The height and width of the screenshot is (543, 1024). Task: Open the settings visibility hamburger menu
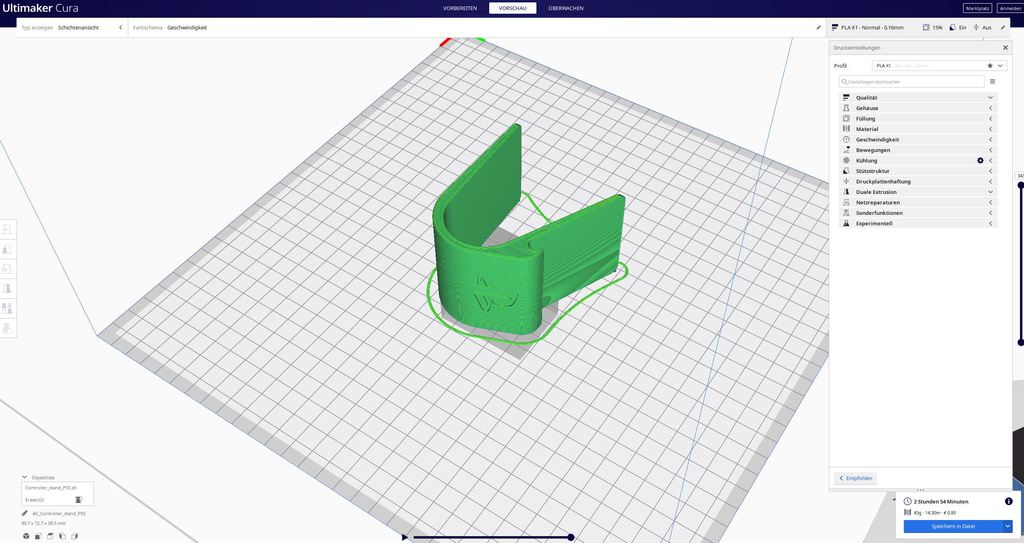tap(992, 82)
